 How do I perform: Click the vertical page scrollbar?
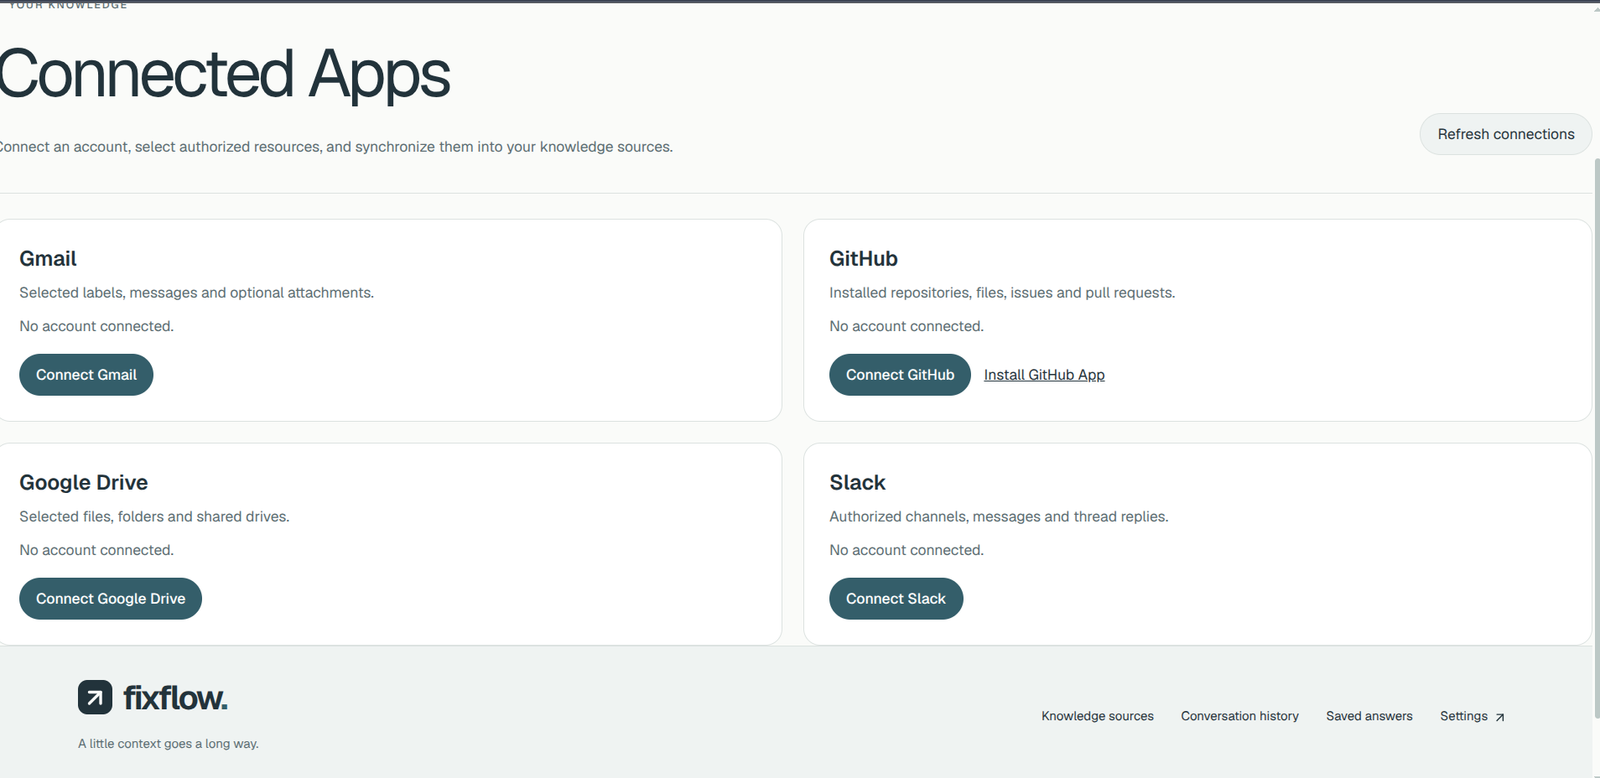(x=1596, y=440)
